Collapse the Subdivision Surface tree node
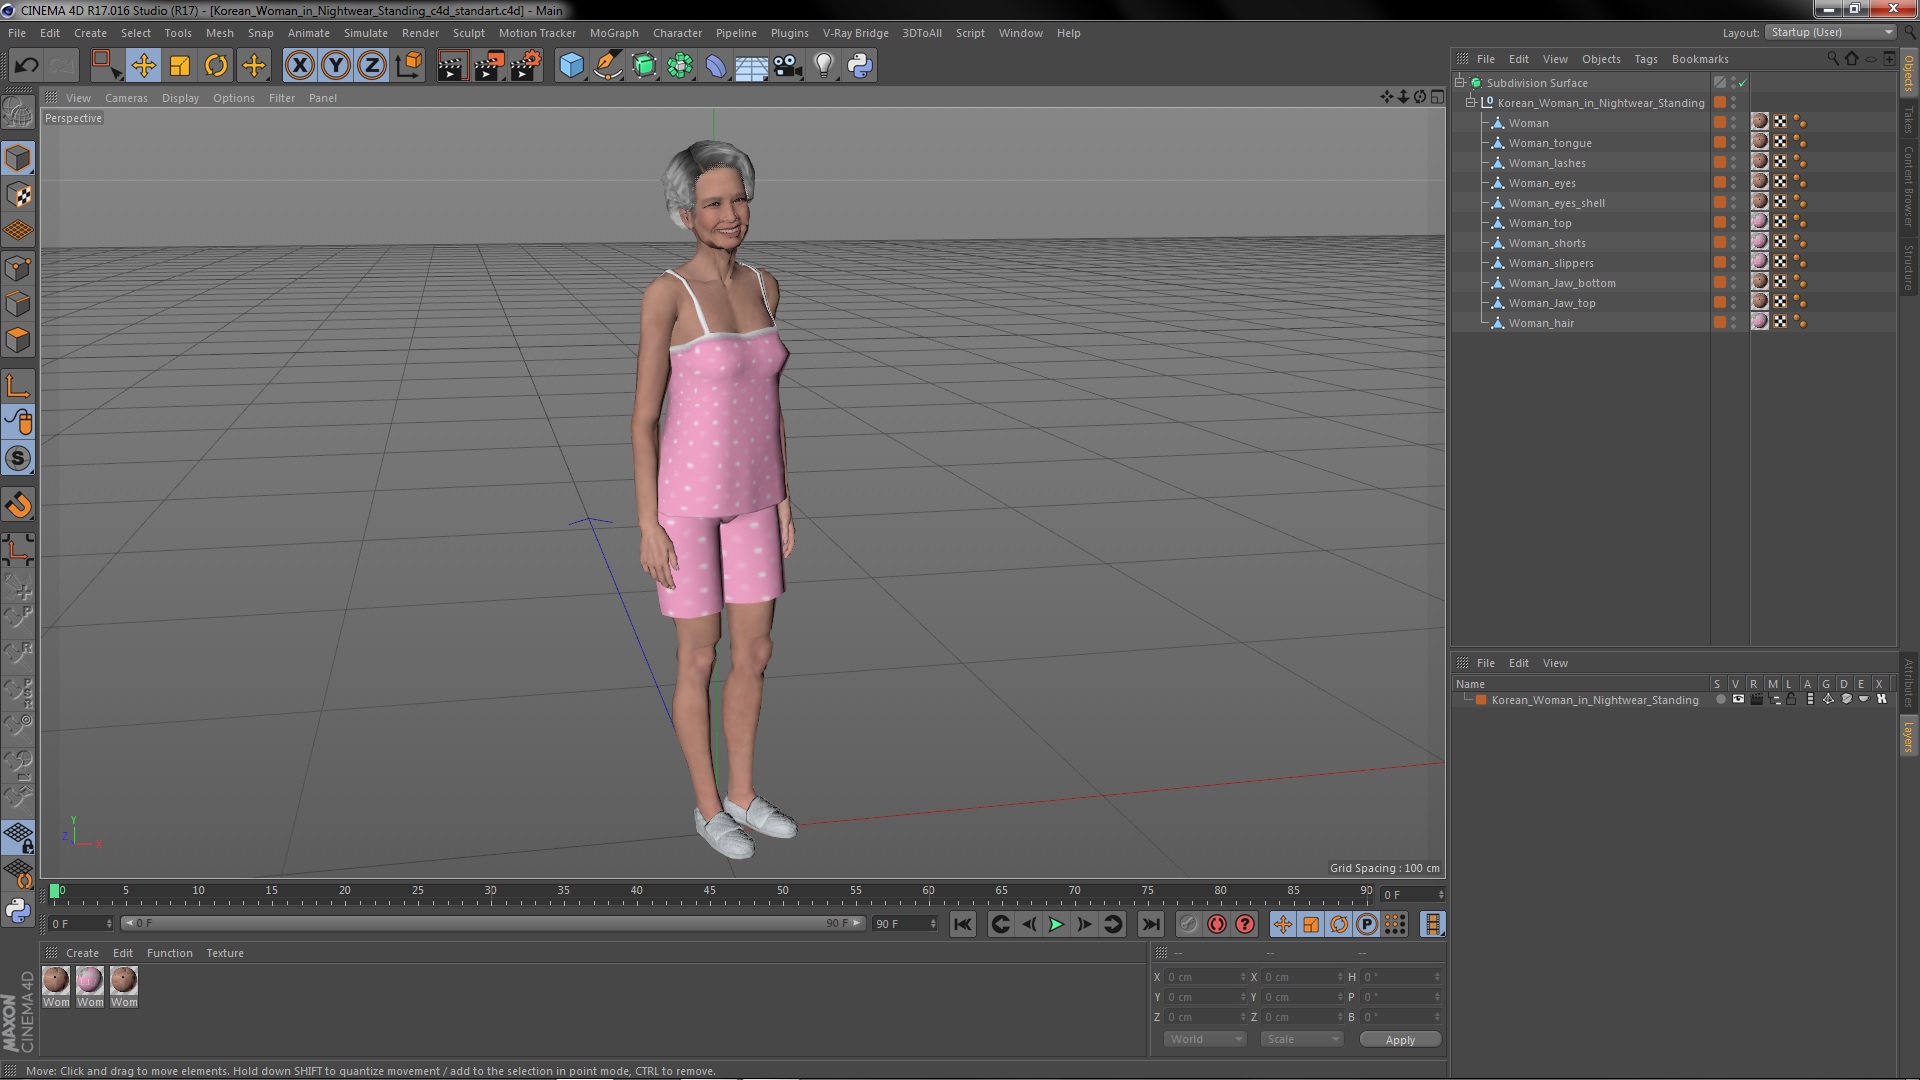This screenshot has height=1080, width=1920. [x=1460, y=83]
